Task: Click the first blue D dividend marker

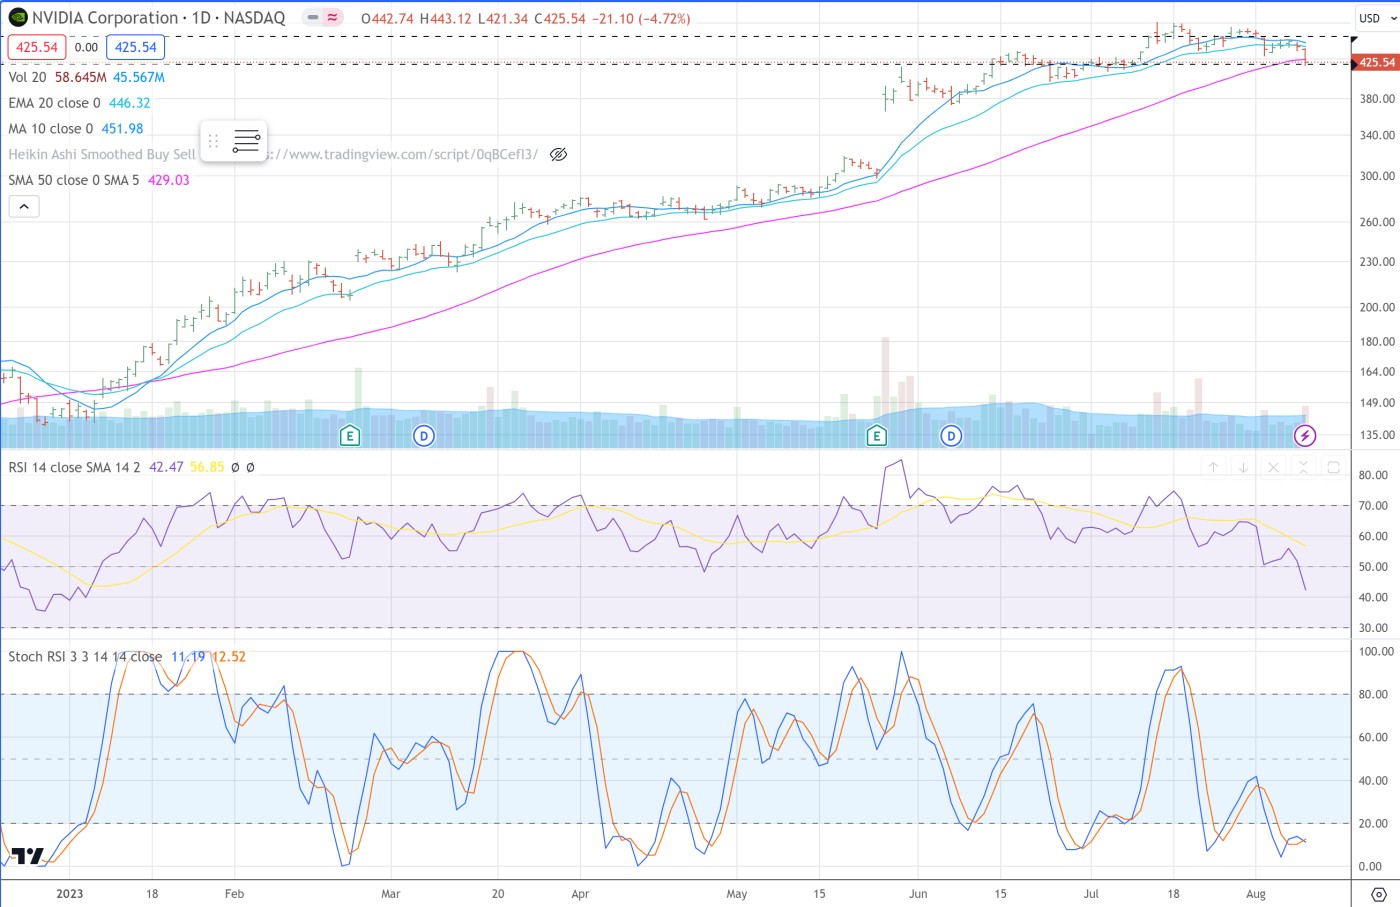Action: click(424, 435)
